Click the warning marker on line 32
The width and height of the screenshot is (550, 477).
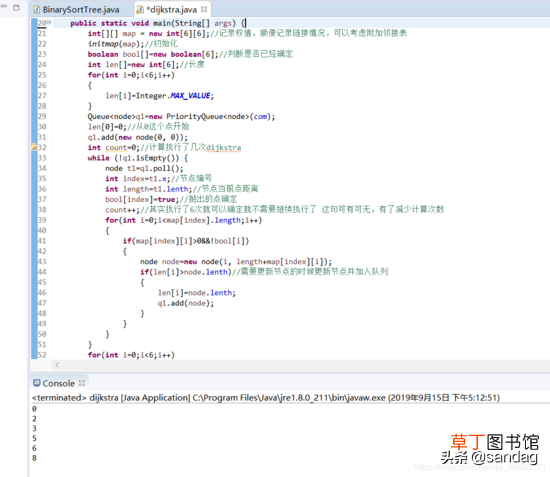[34, 147]
